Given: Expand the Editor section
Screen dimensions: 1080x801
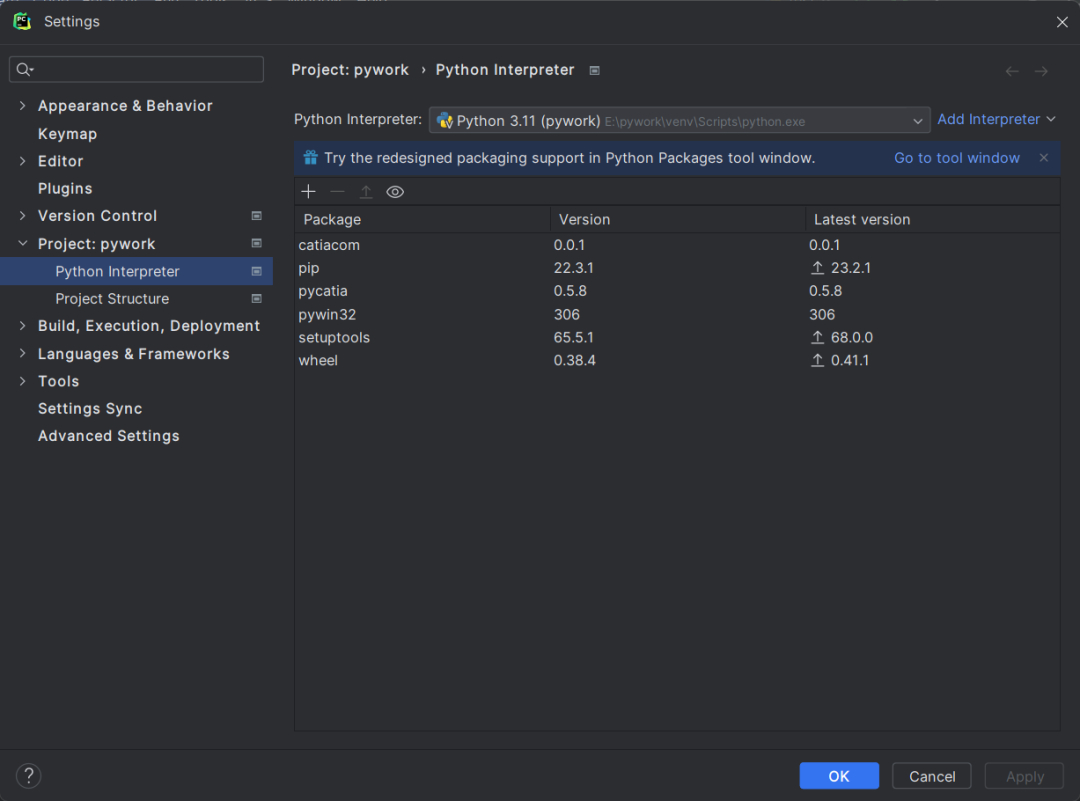Looking at the screenshot, I should (23, 160).
